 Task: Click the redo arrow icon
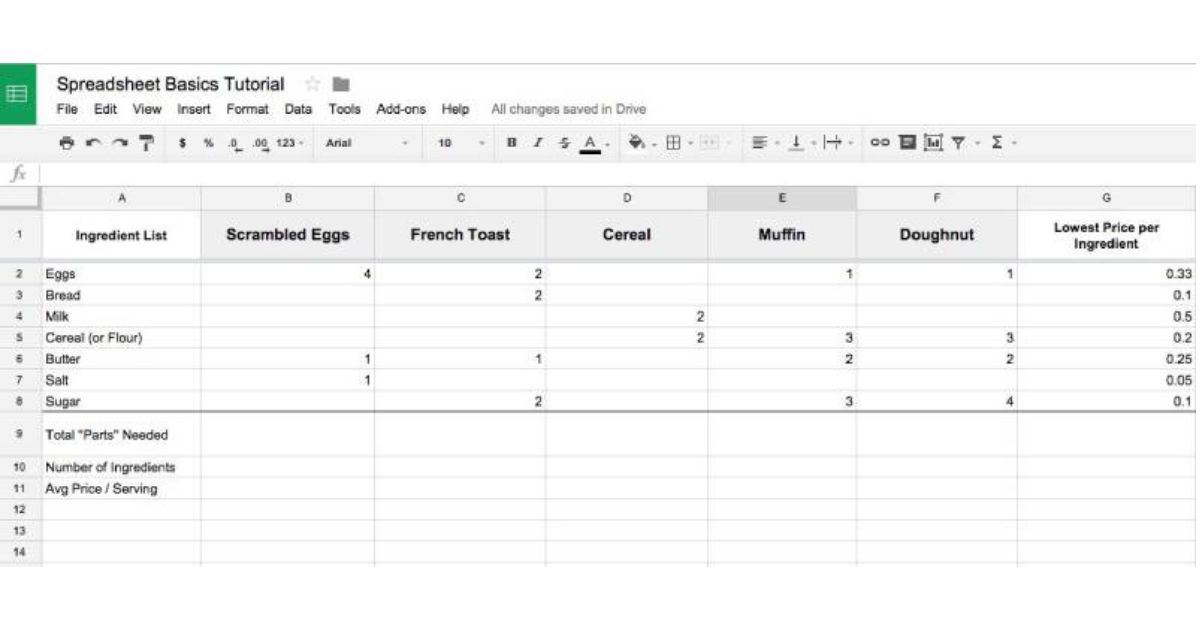[x=119, y=143]
